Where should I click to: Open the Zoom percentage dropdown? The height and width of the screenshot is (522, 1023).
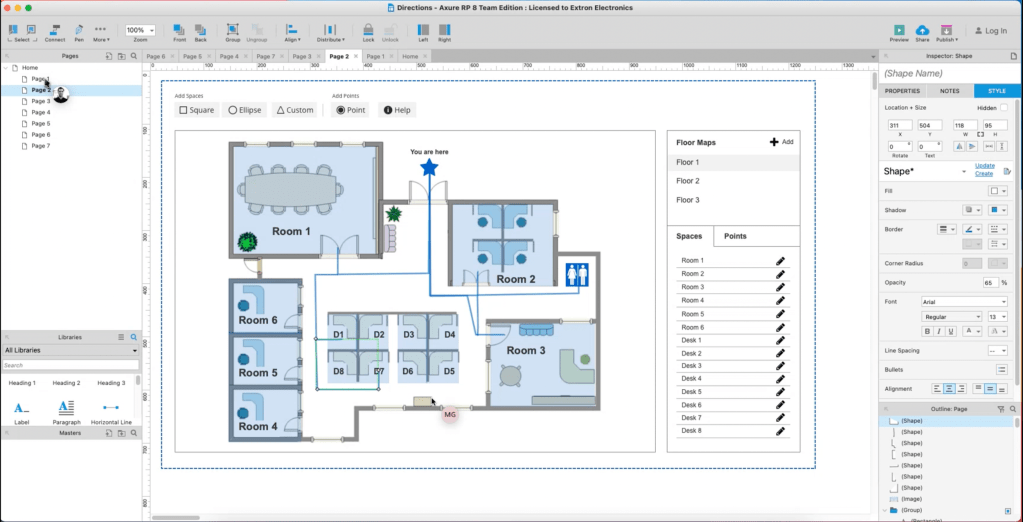click(140, 30)
